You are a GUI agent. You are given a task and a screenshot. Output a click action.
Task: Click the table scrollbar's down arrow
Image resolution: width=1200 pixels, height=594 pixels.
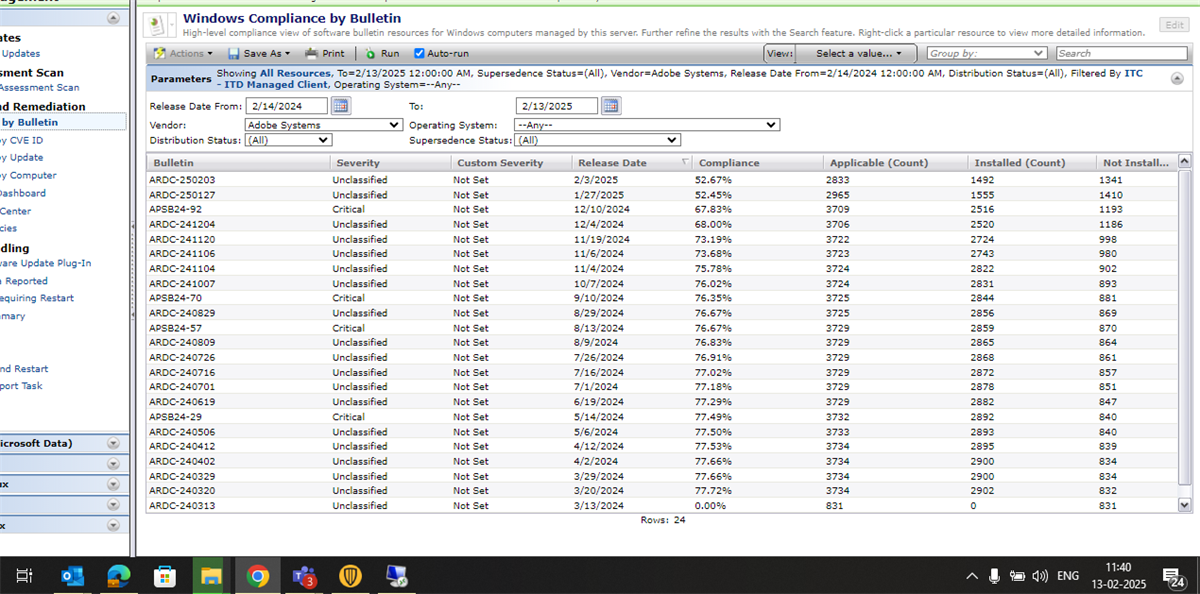point(1185,506)
